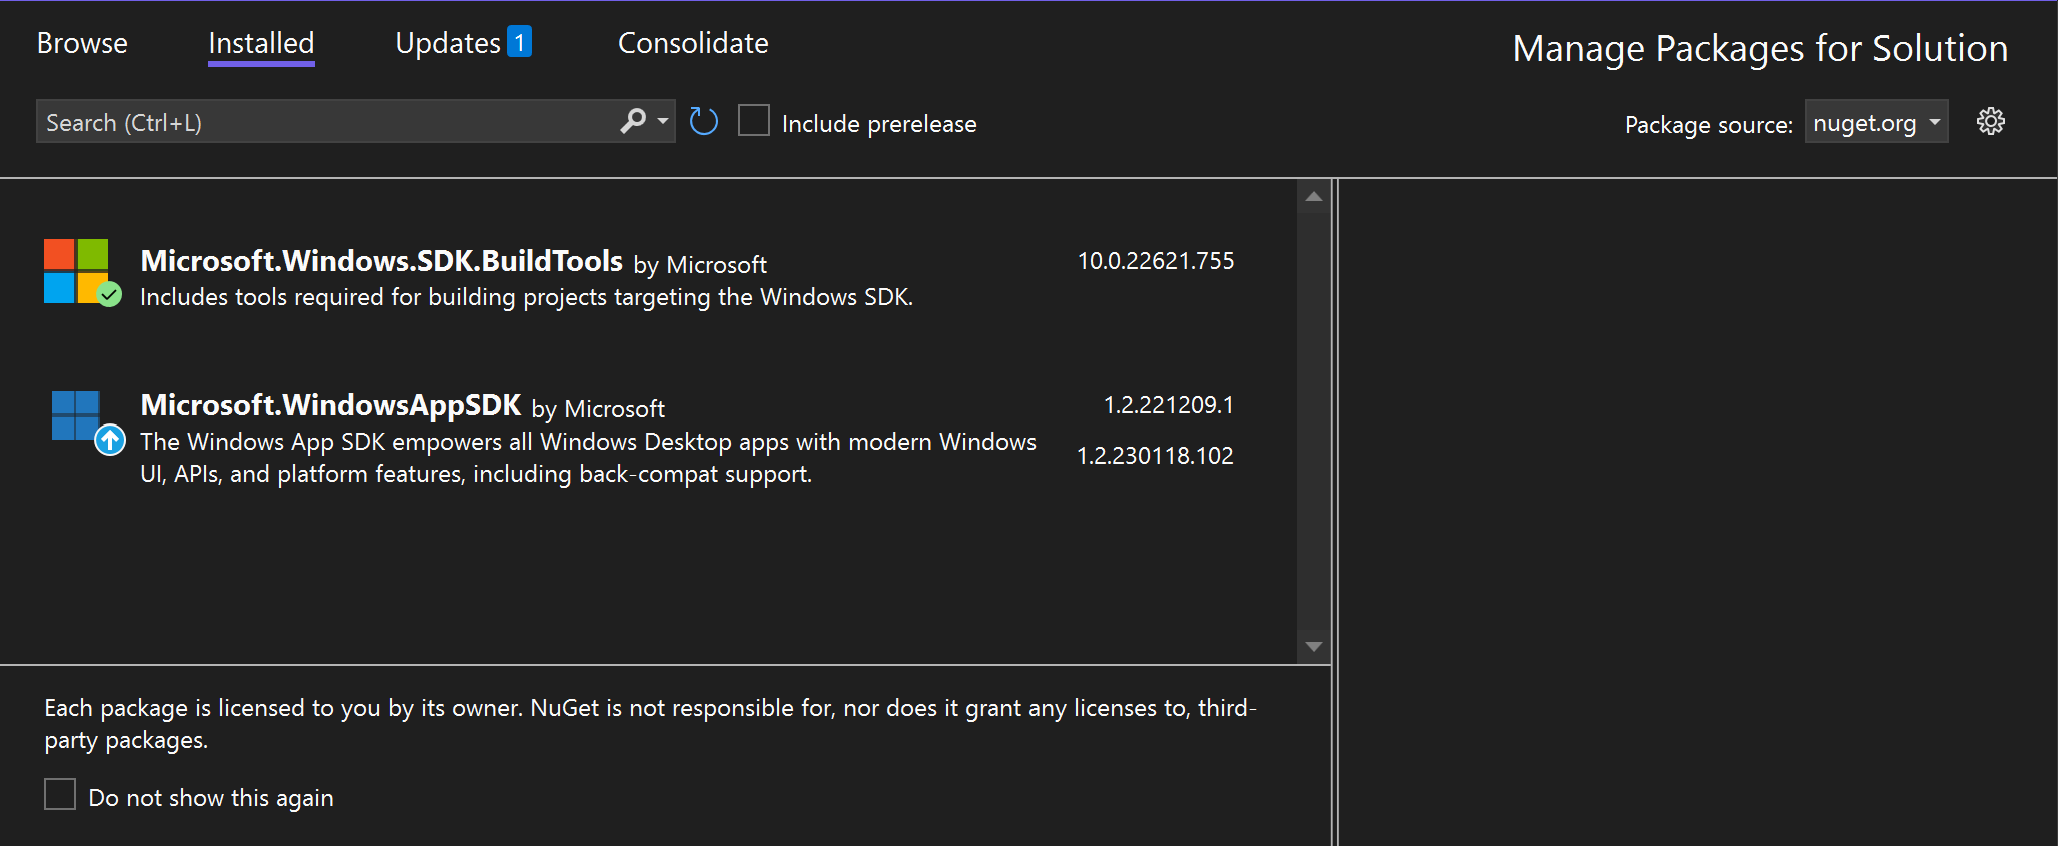Viewport: 2058px width, 846px height.
Task: Click the Do not show this again label
Action: [x=211, y=798]
